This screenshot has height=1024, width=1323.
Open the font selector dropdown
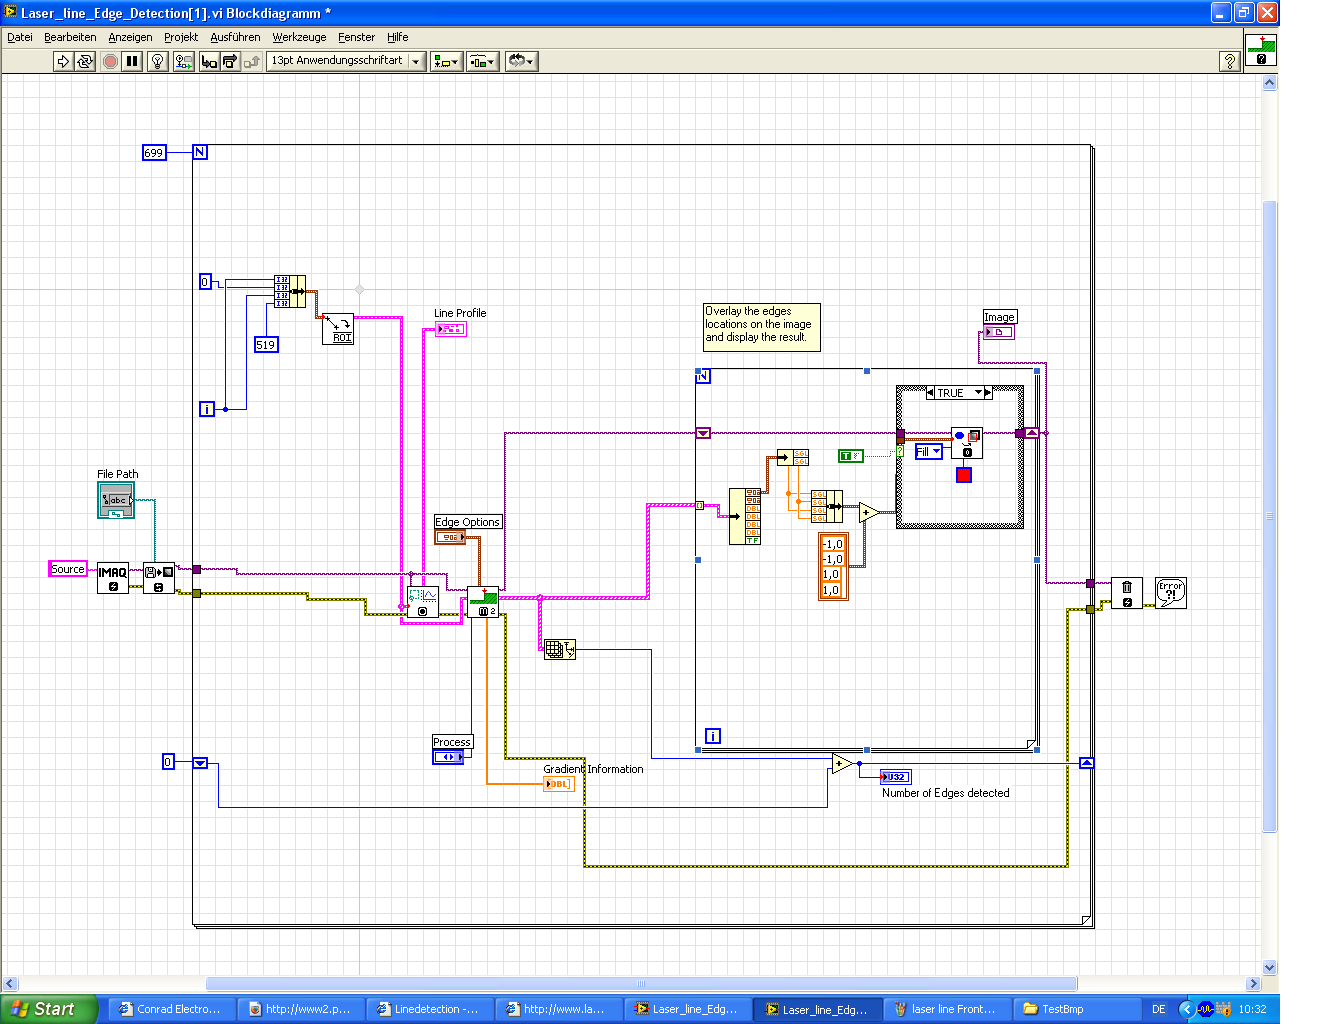pos(345,62)
